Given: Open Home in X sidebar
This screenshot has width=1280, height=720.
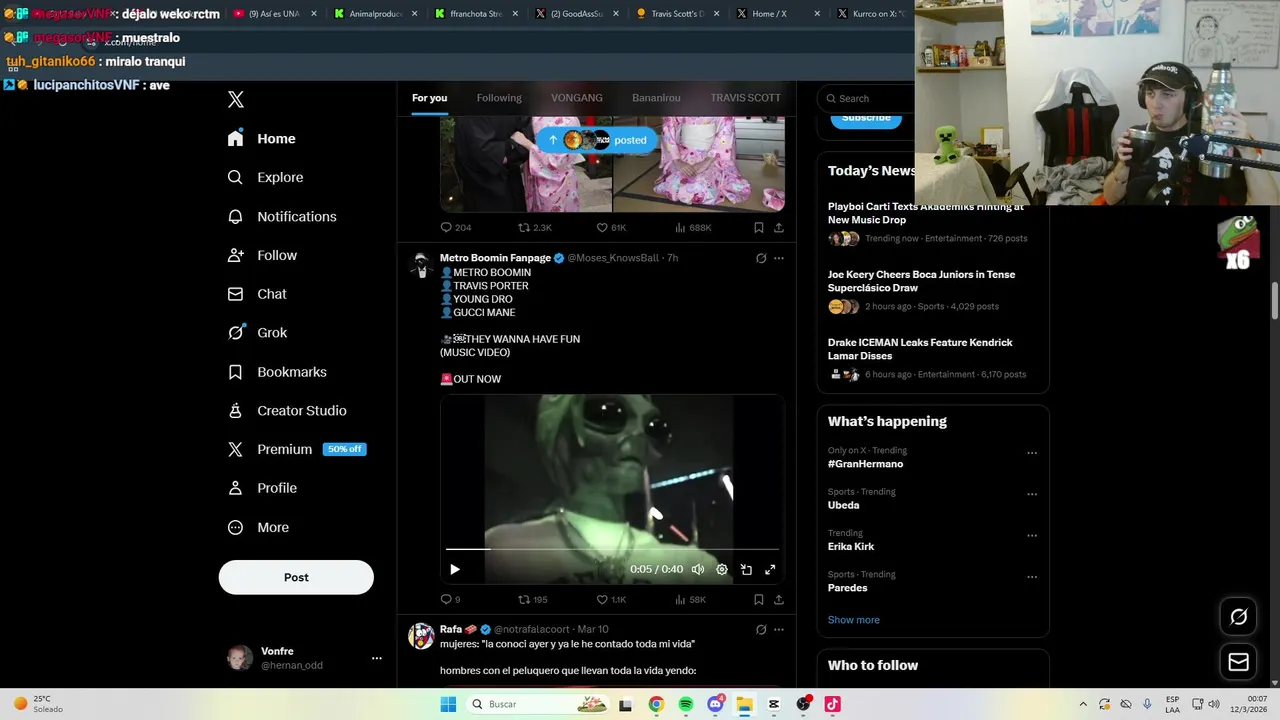Looking at the screenshot, I should 262,139.
